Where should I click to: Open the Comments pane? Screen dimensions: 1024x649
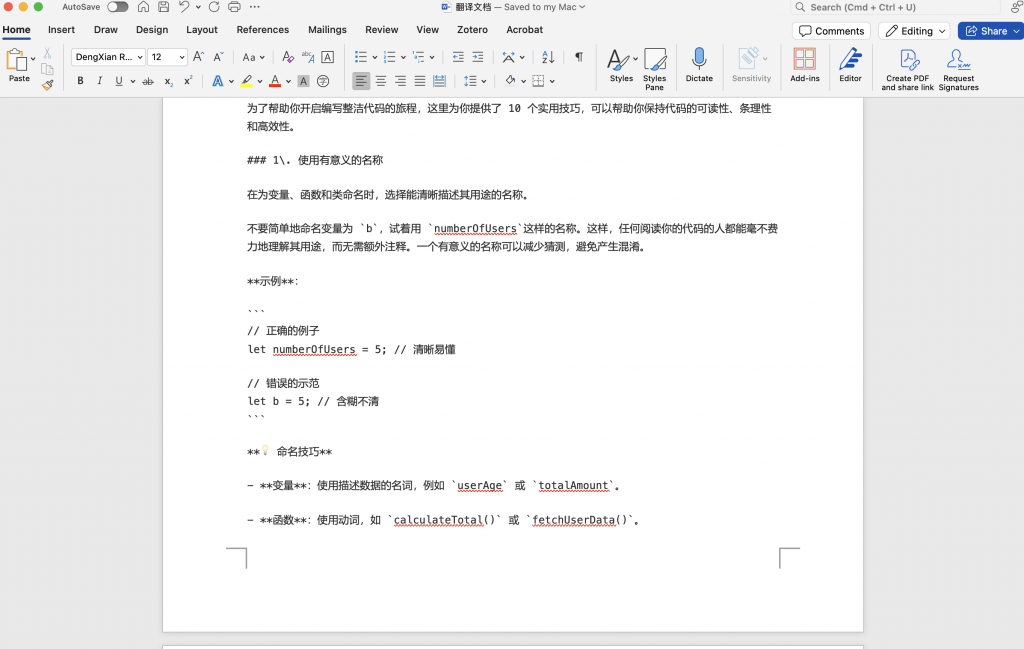(831, 31)
